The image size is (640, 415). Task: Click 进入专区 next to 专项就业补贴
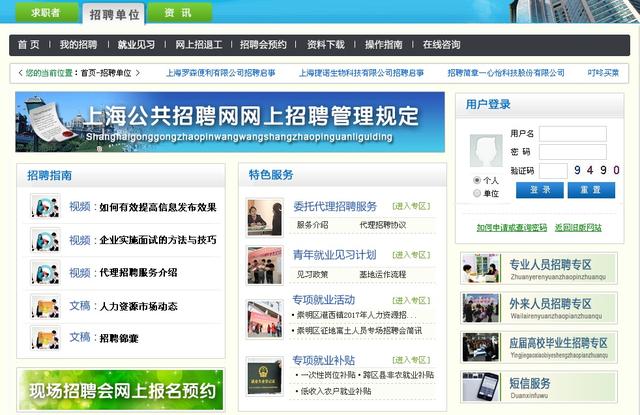coord(411,360)
